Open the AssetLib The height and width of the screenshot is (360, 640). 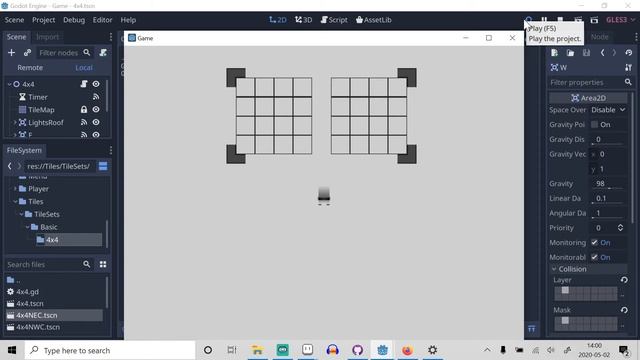[373, 20]
